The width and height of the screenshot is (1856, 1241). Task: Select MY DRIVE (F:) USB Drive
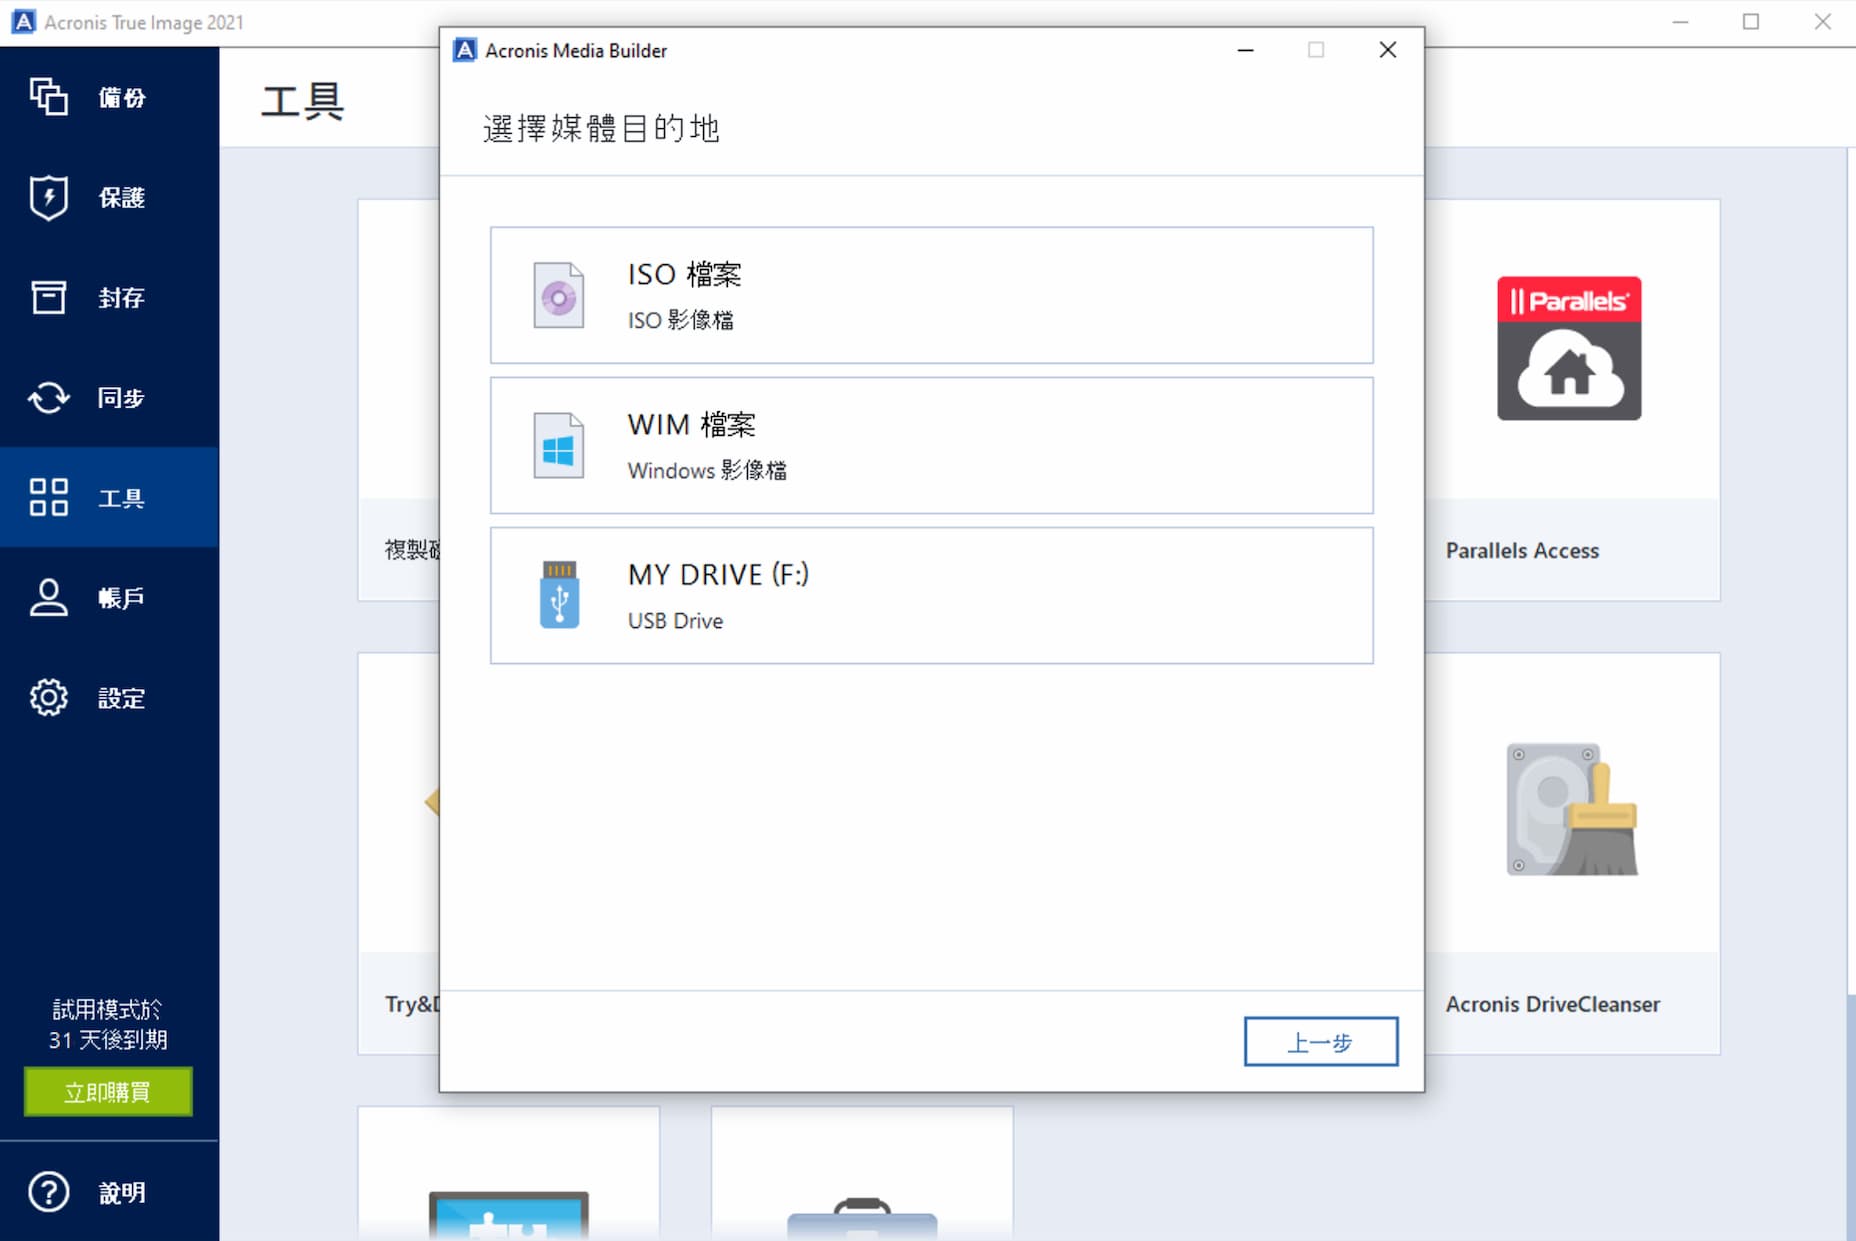coord(931,595)
